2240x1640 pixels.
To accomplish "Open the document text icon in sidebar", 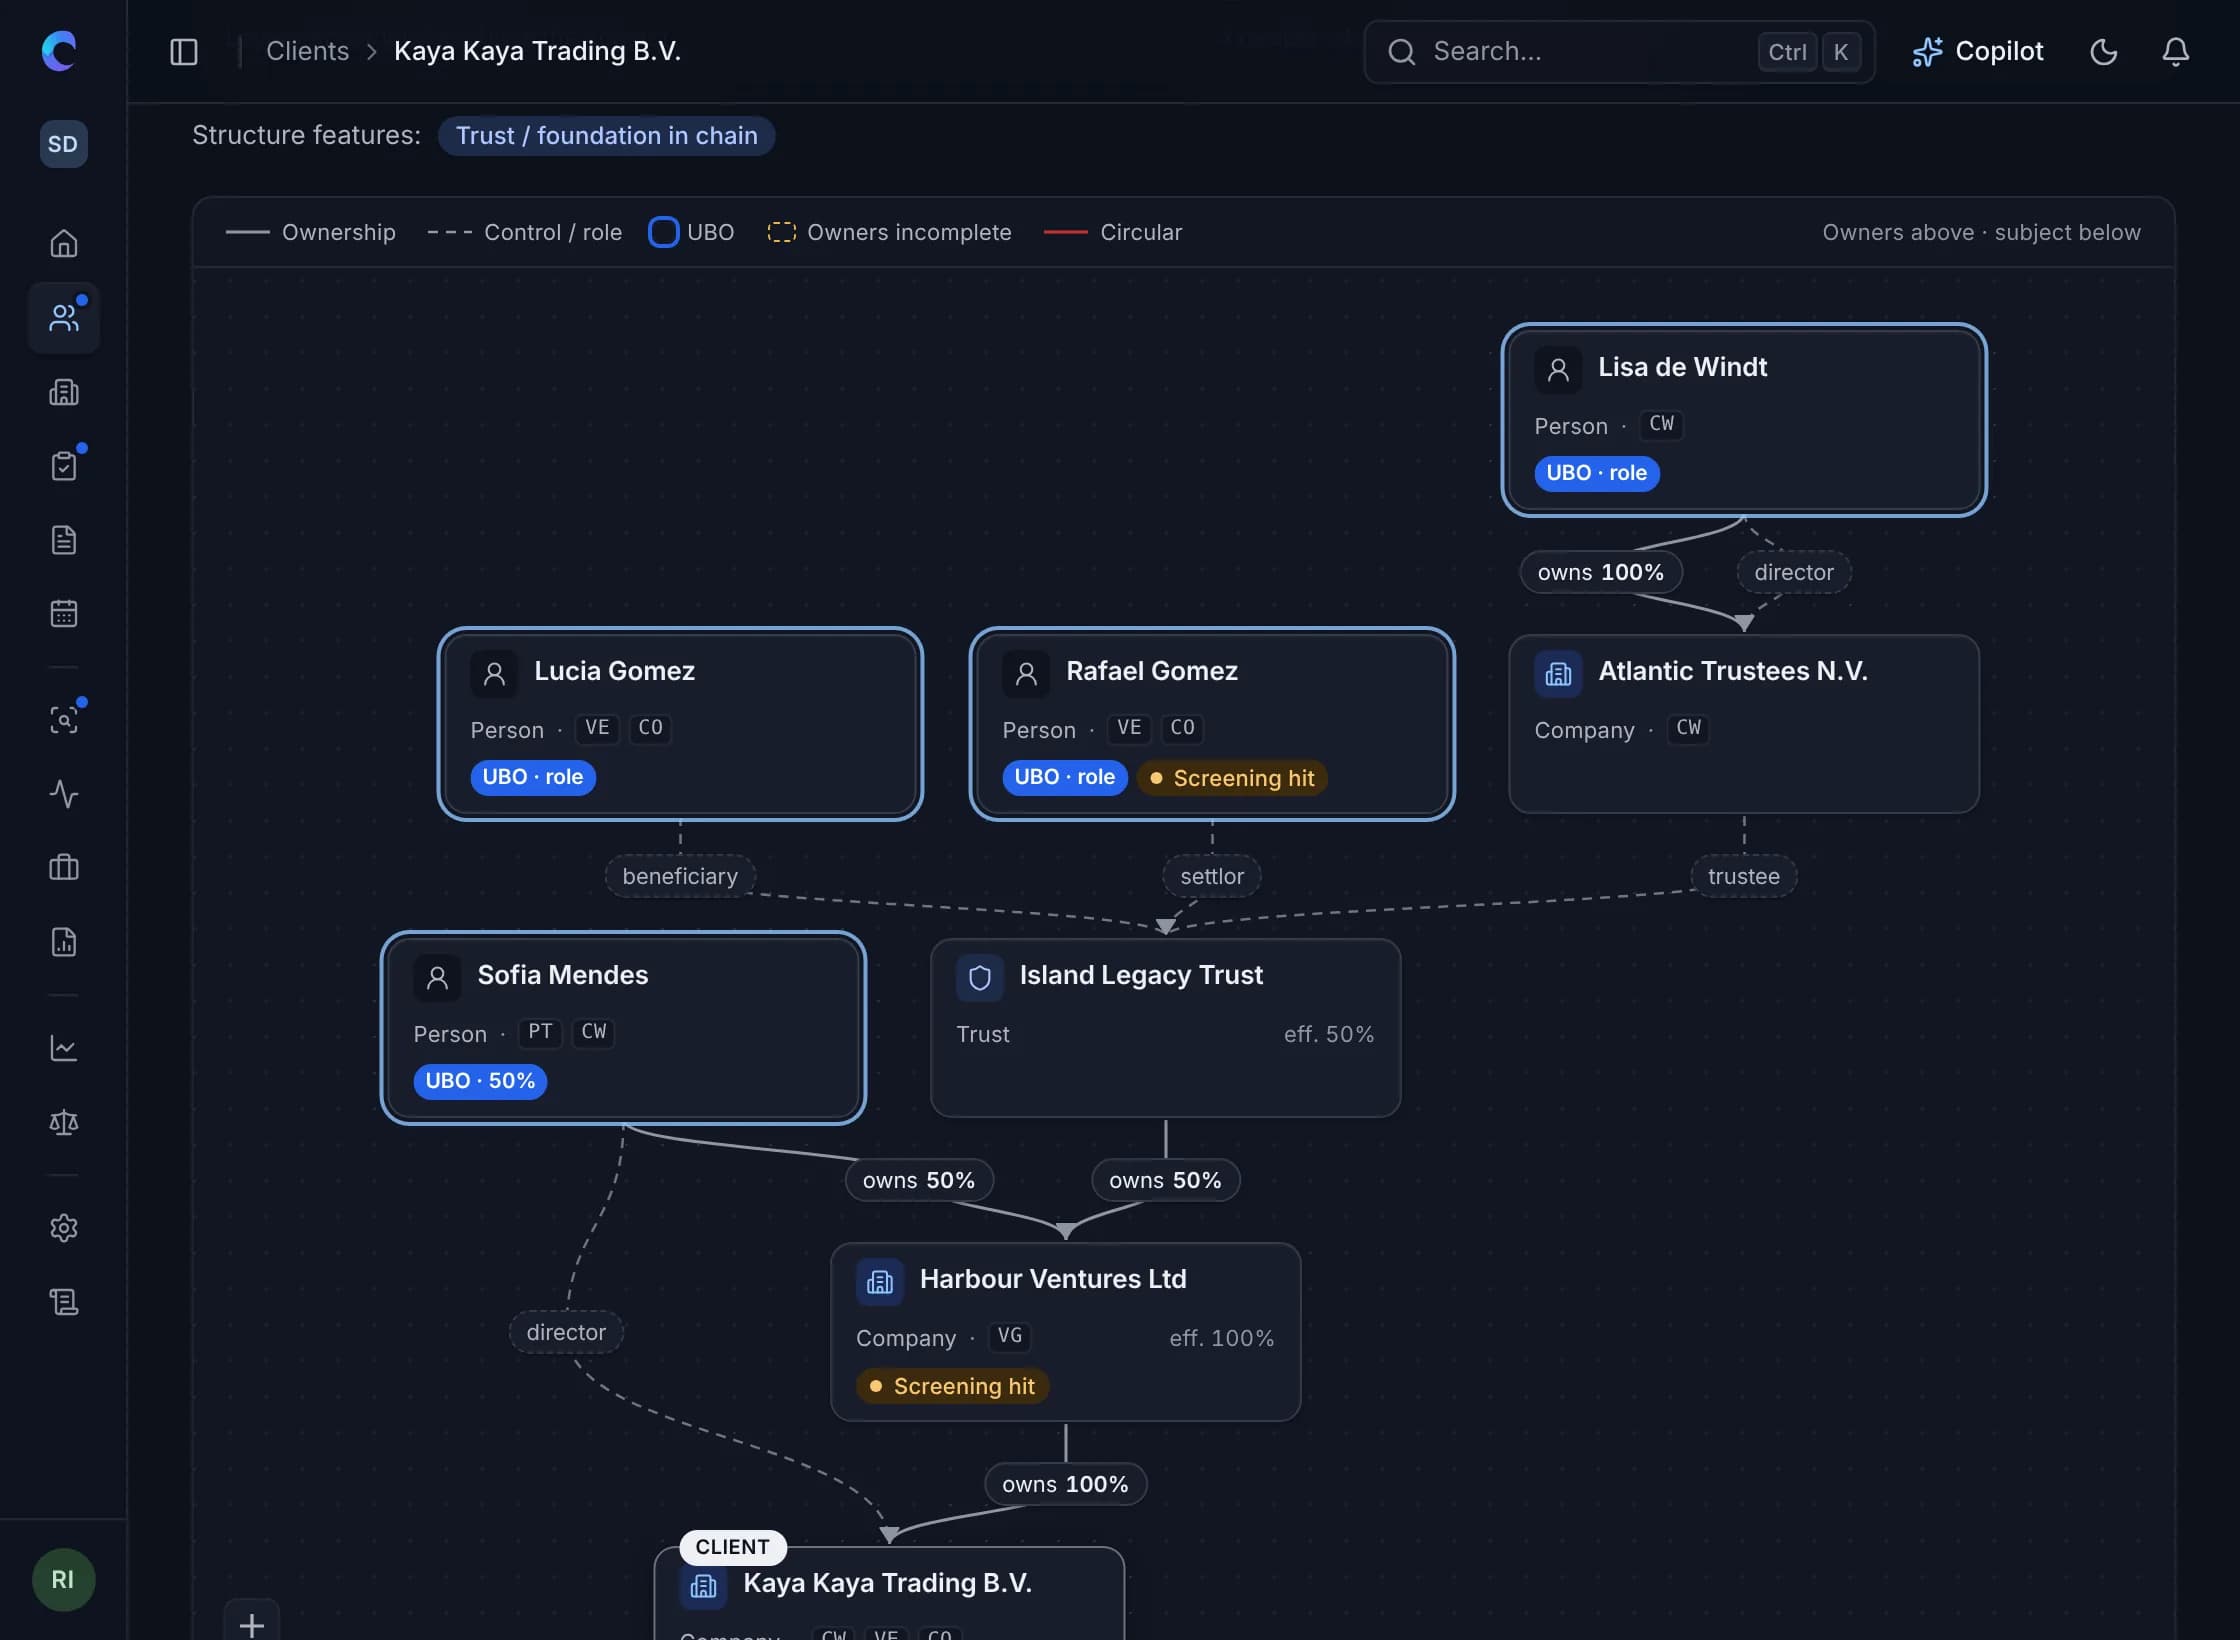I will coord(64,540).
